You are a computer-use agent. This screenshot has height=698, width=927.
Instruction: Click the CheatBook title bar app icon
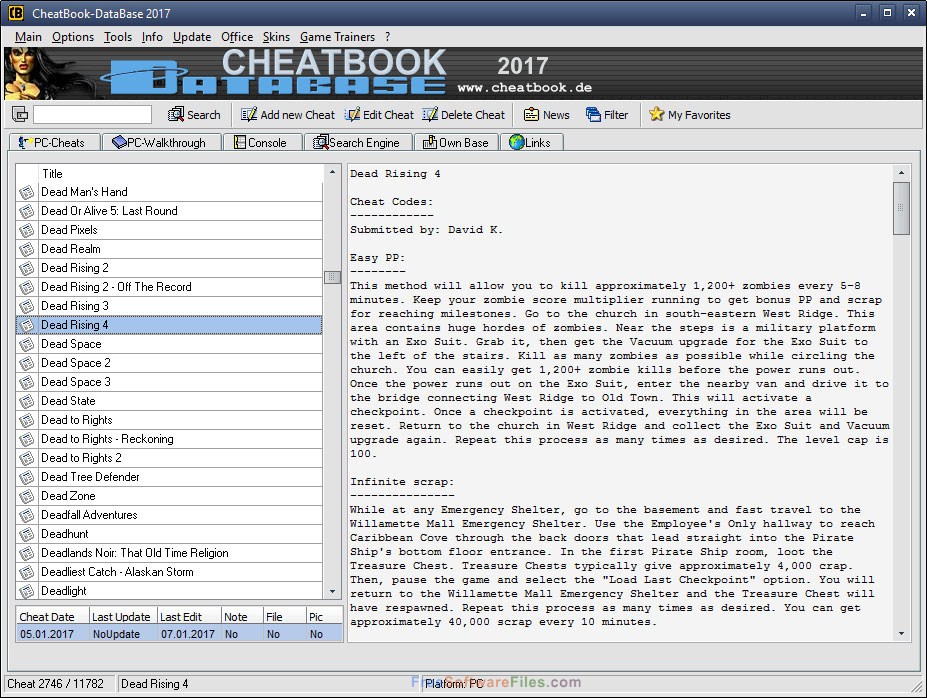[x=15, y=12]
